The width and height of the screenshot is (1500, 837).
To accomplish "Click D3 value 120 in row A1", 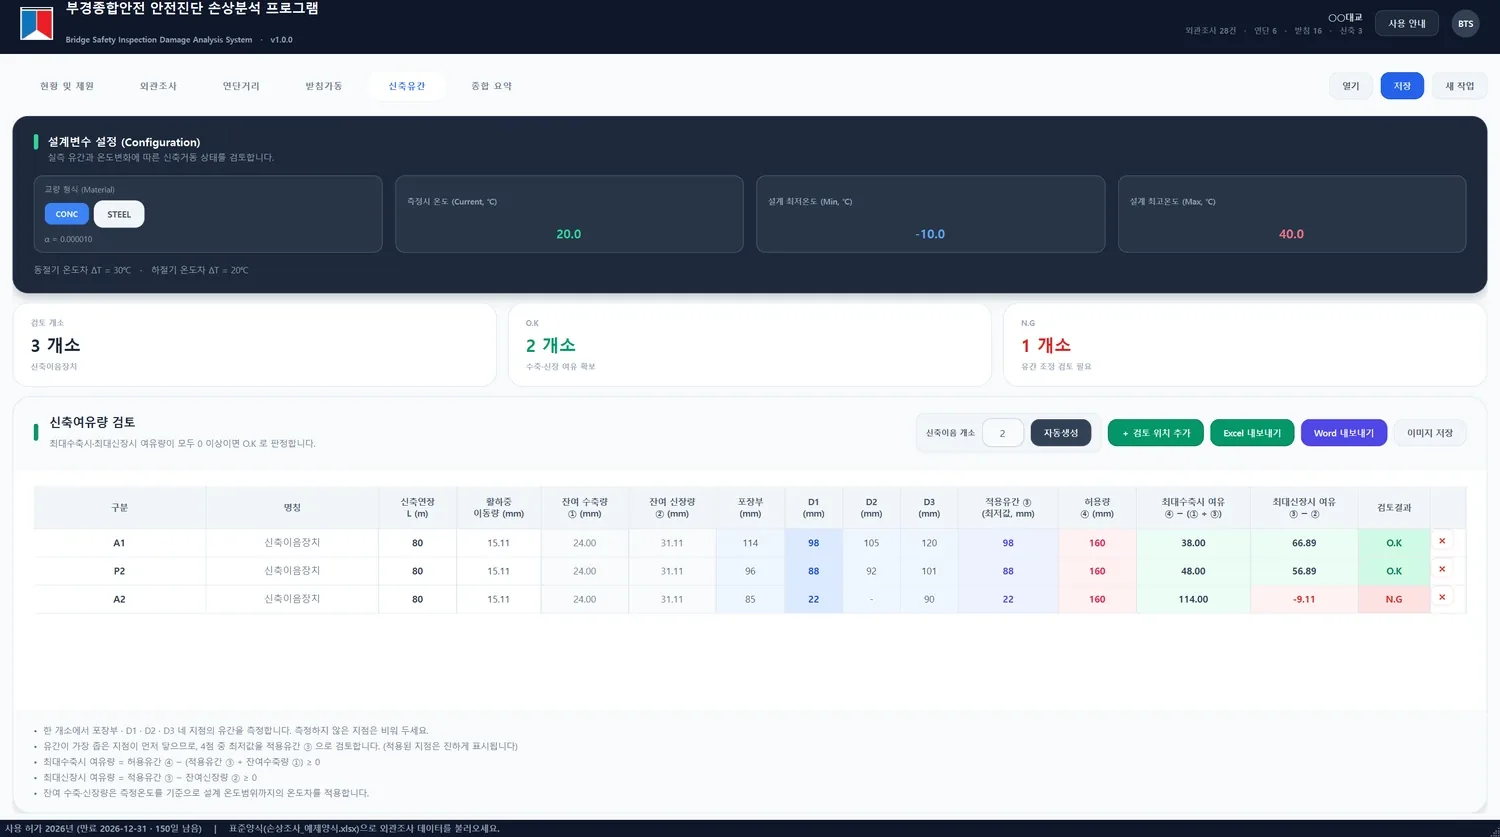I will point(929,543).
